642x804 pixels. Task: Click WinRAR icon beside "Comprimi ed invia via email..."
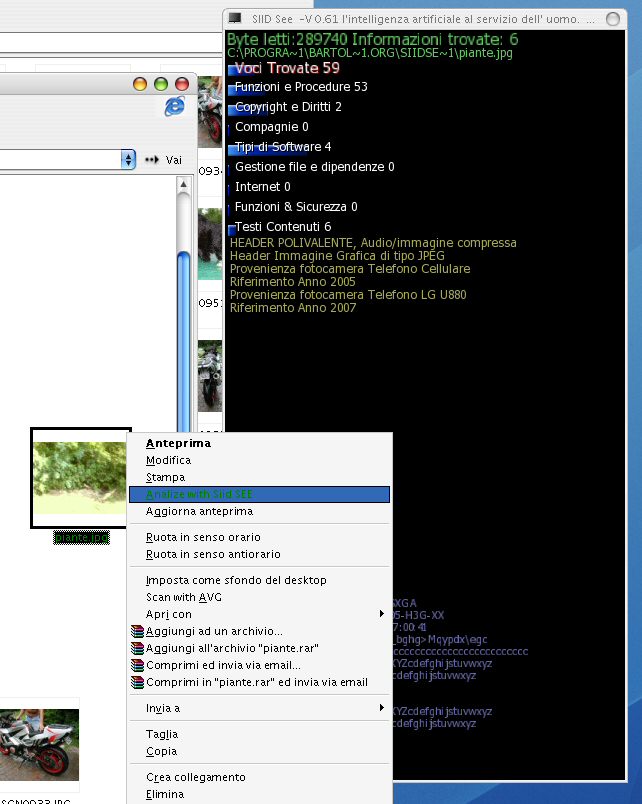pos(138,665)
